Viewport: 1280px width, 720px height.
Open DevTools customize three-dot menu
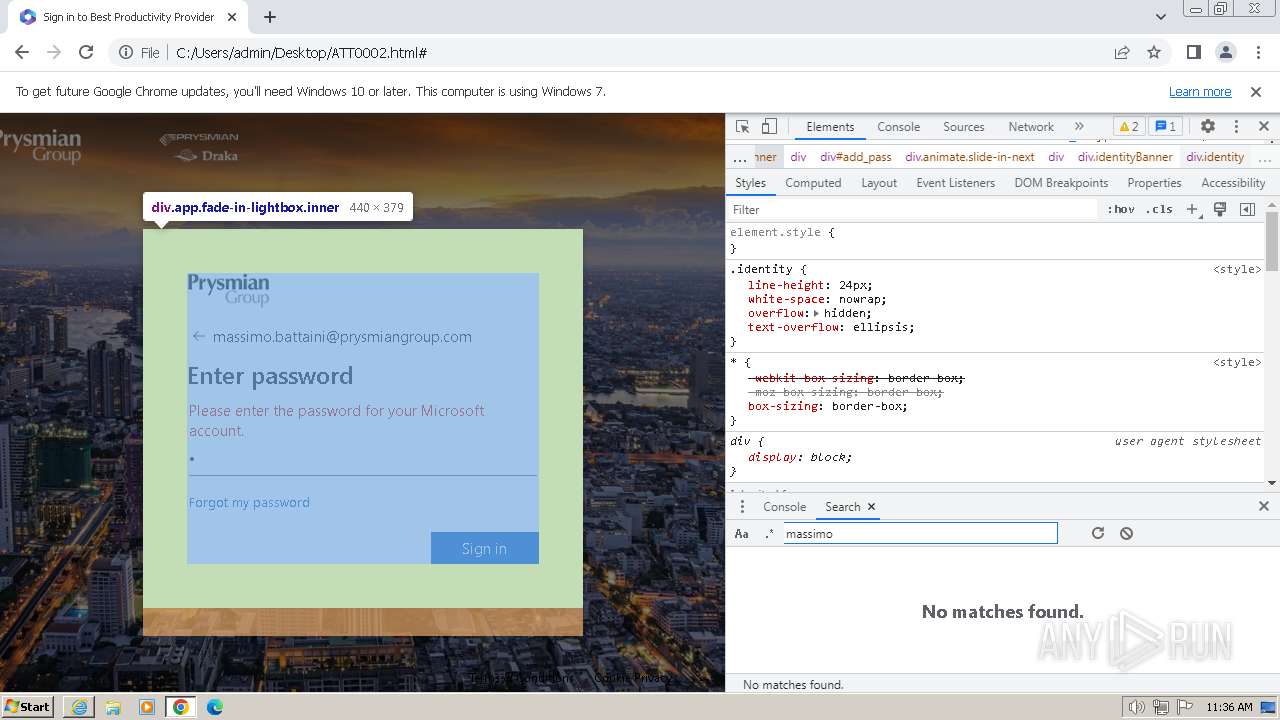(x=1236, y=127)
